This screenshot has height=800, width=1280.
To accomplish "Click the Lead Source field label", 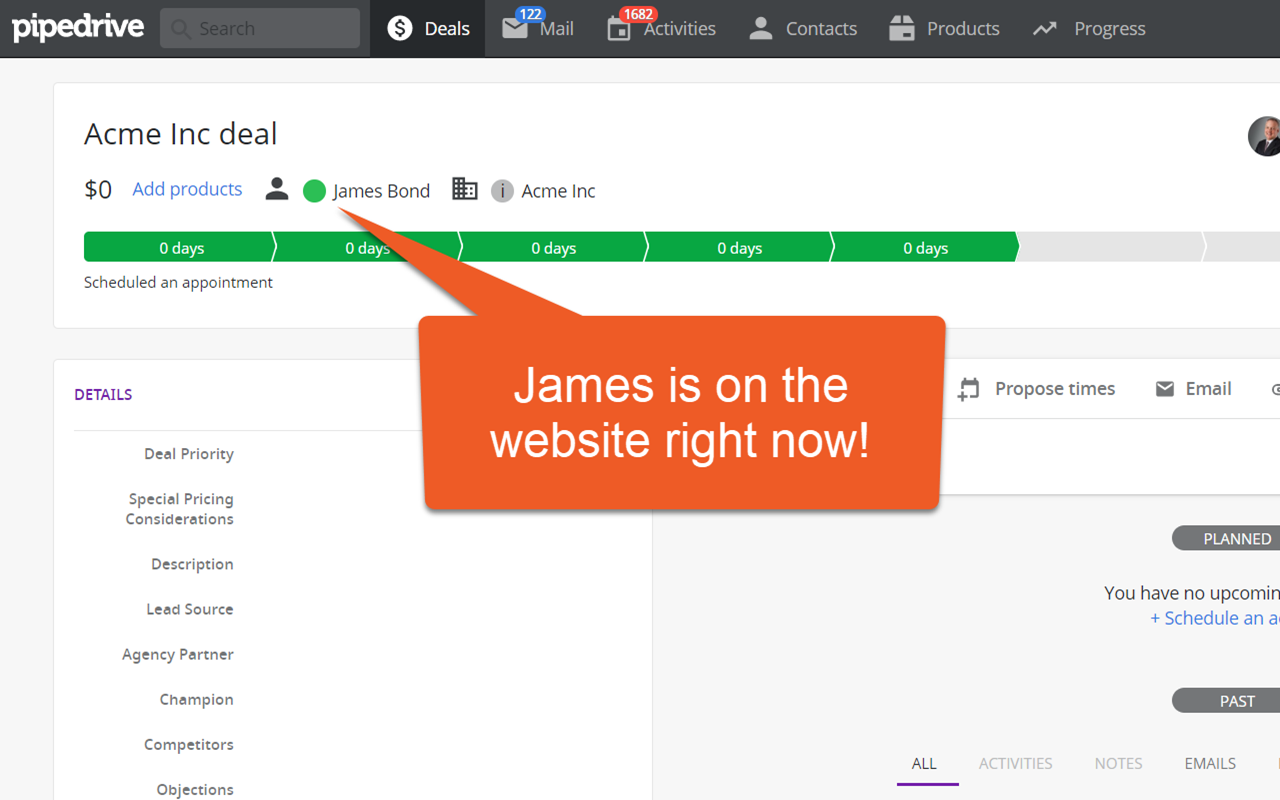I will (190, 609).
